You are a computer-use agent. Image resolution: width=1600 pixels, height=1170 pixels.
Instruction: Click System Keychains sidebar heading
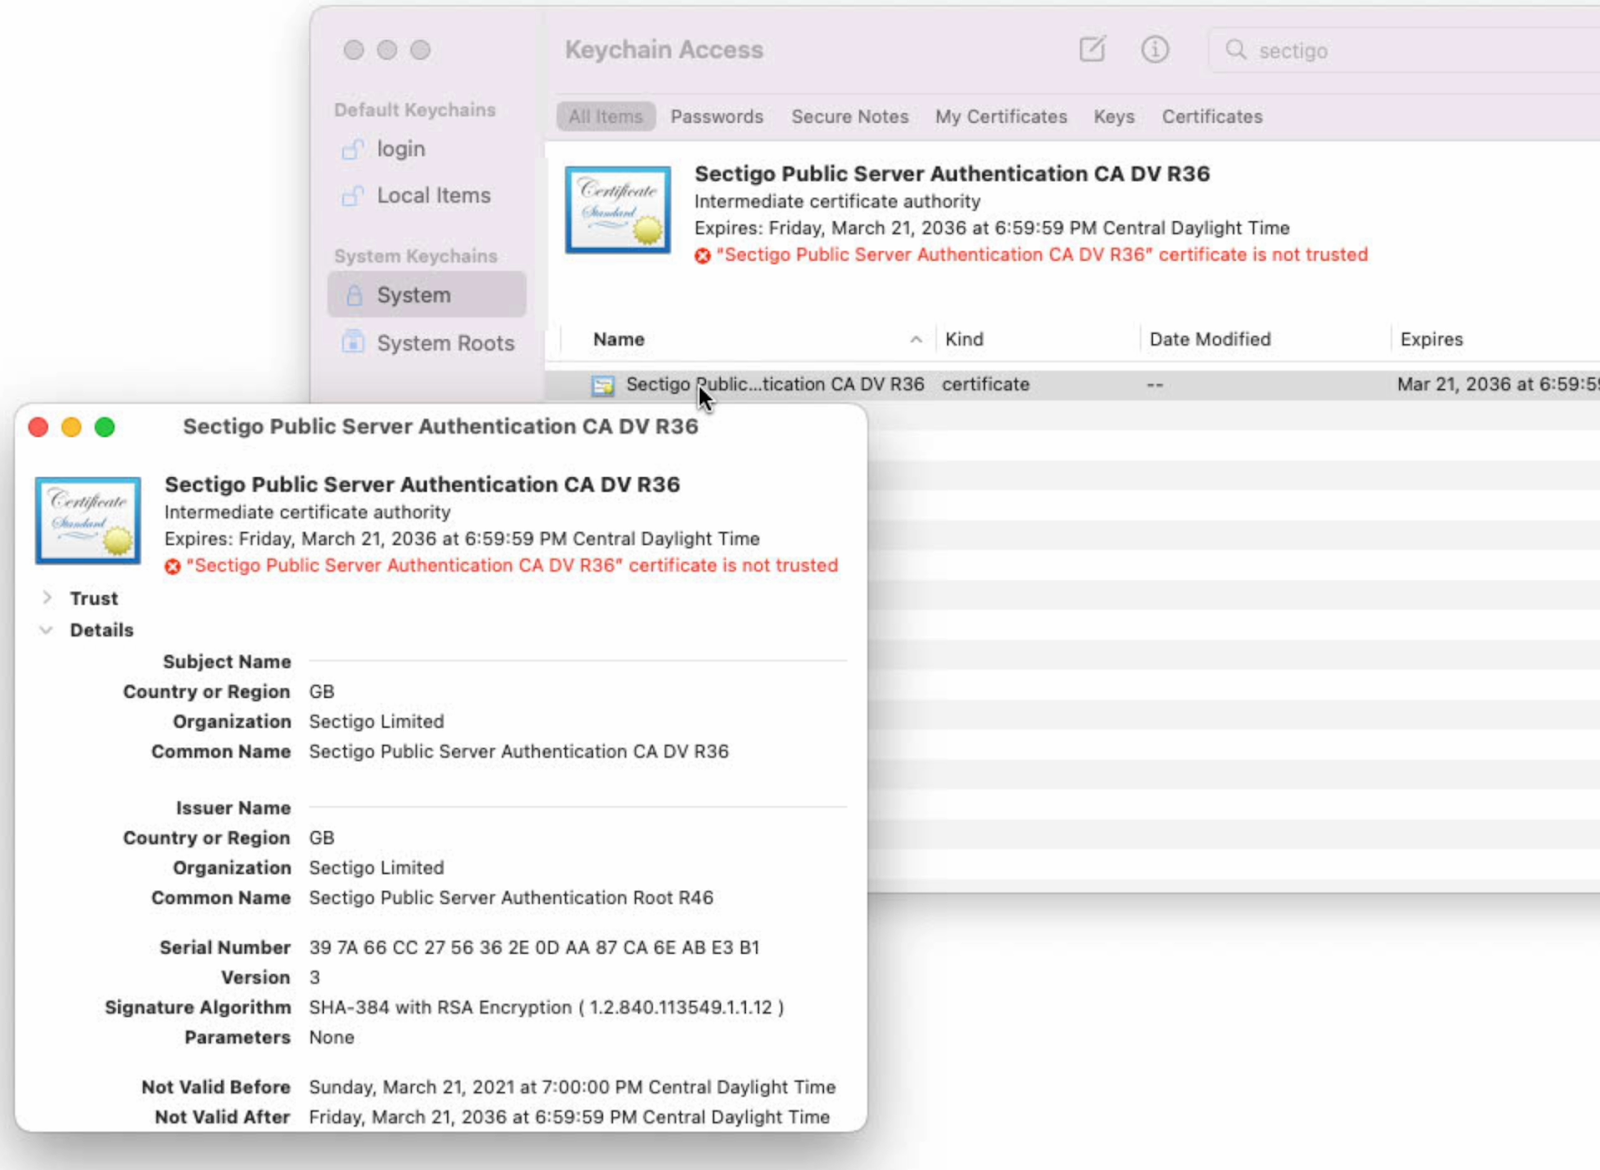click(x=415, y=256)
